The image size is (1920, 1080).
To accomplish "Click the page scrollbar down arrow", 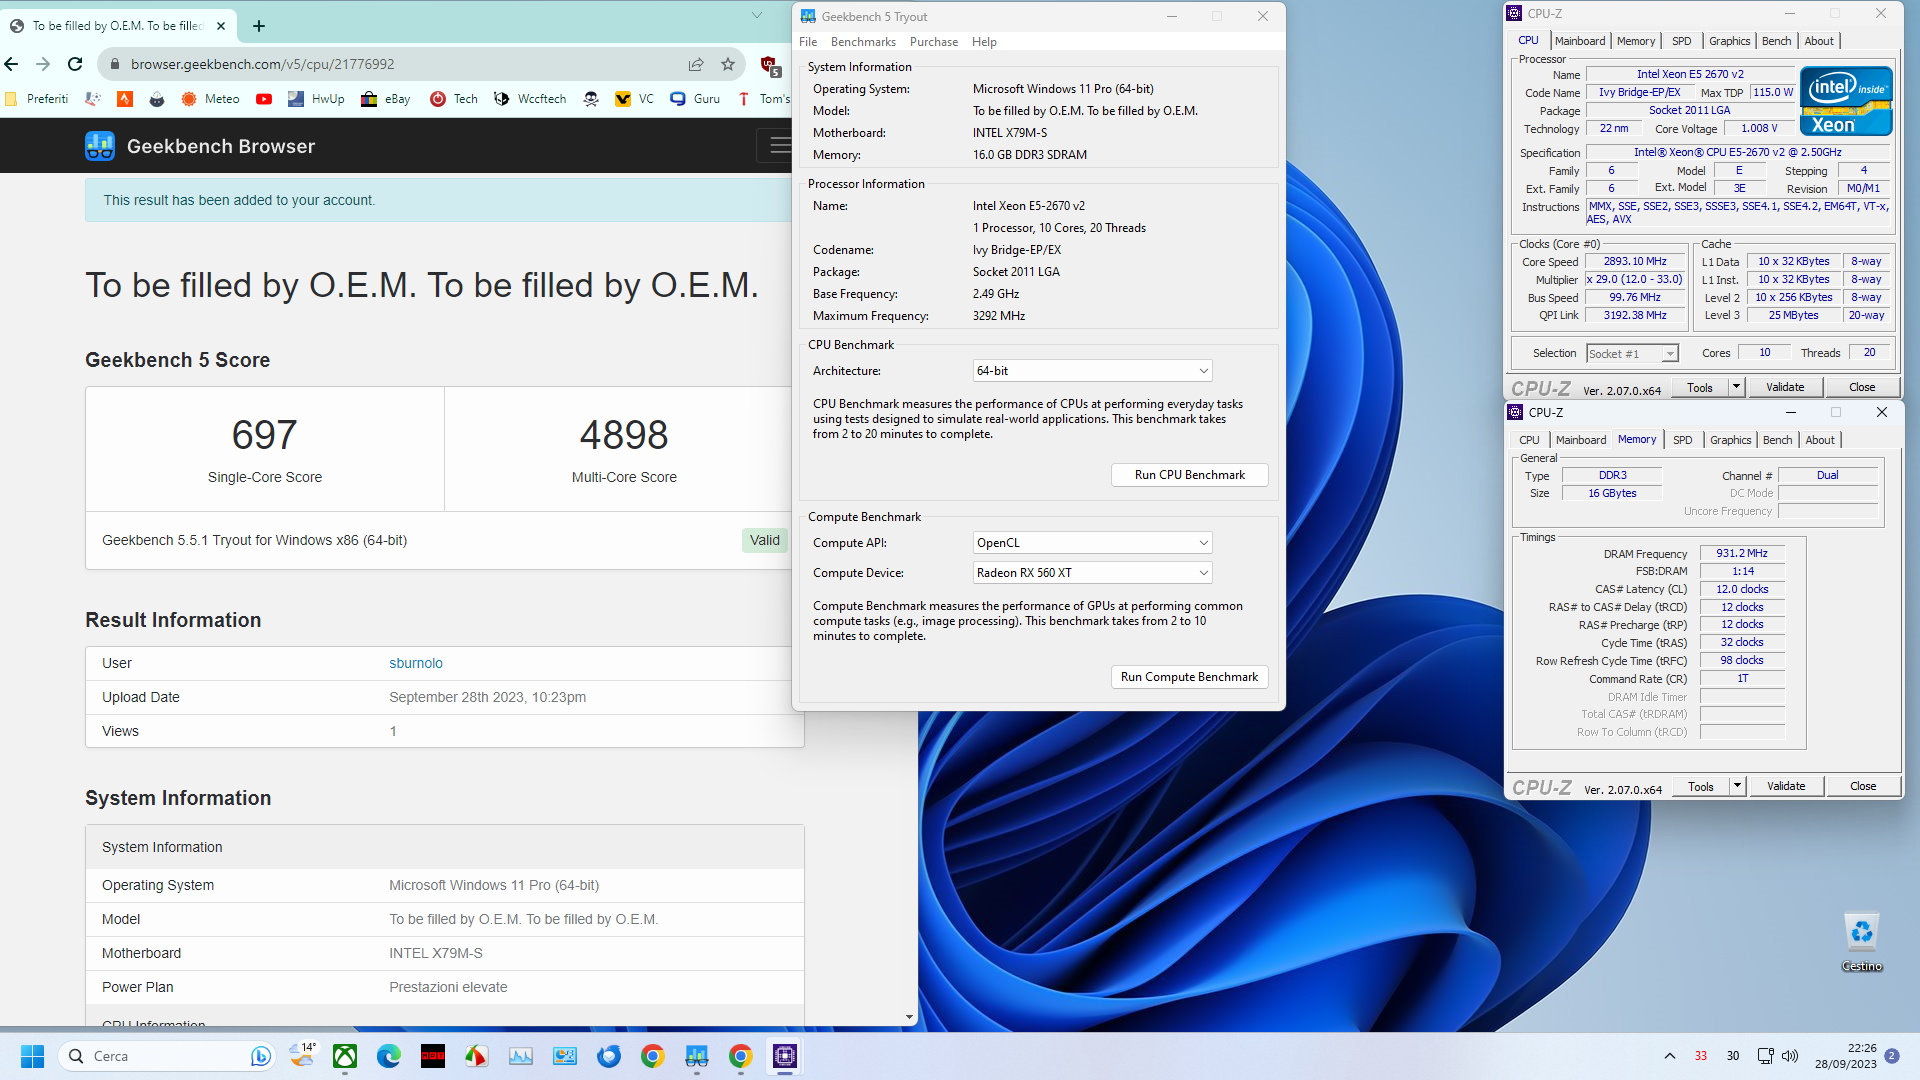I will [909, 1017].
